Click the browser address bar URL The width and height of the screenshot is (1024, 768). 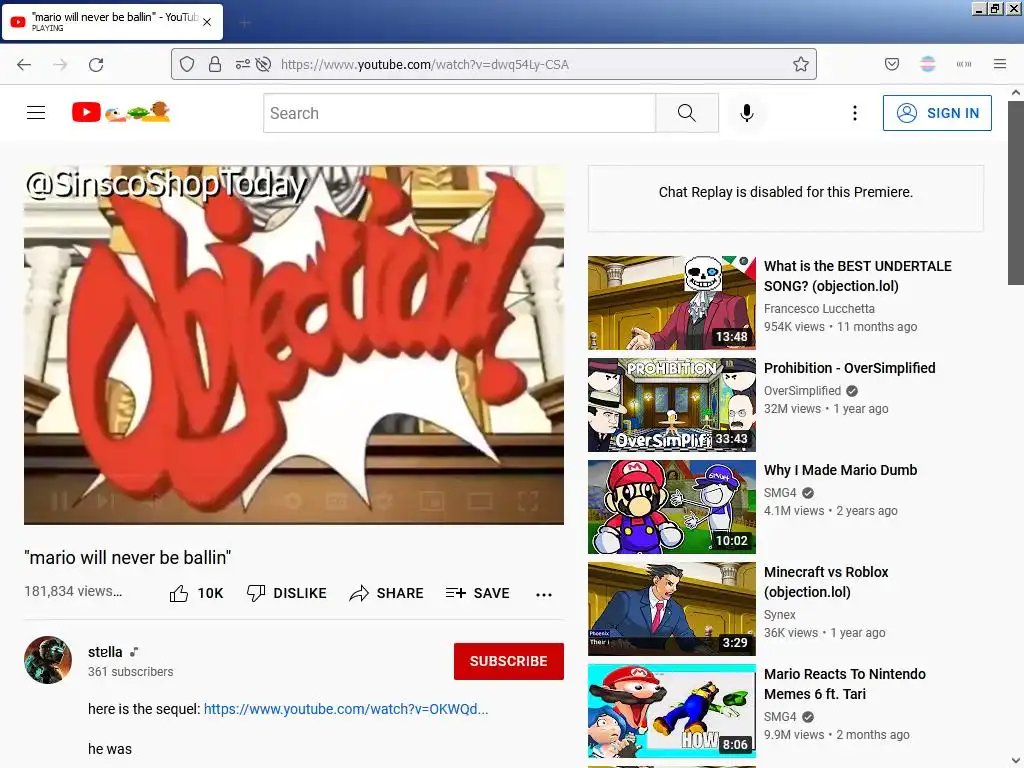point(424,64)
